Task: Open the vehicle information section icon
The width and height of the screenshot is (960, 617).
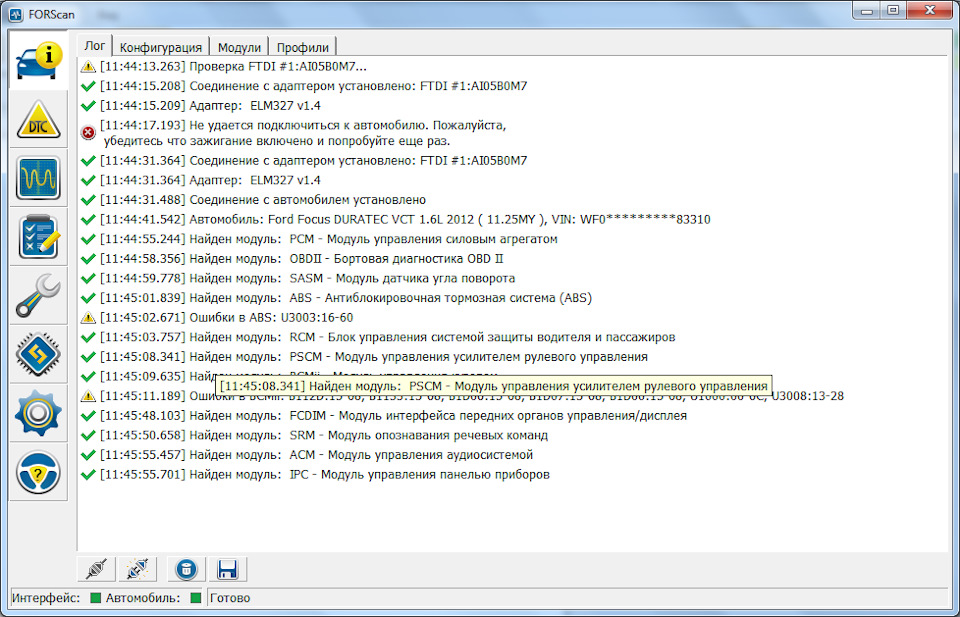Action: pos(38,60)
